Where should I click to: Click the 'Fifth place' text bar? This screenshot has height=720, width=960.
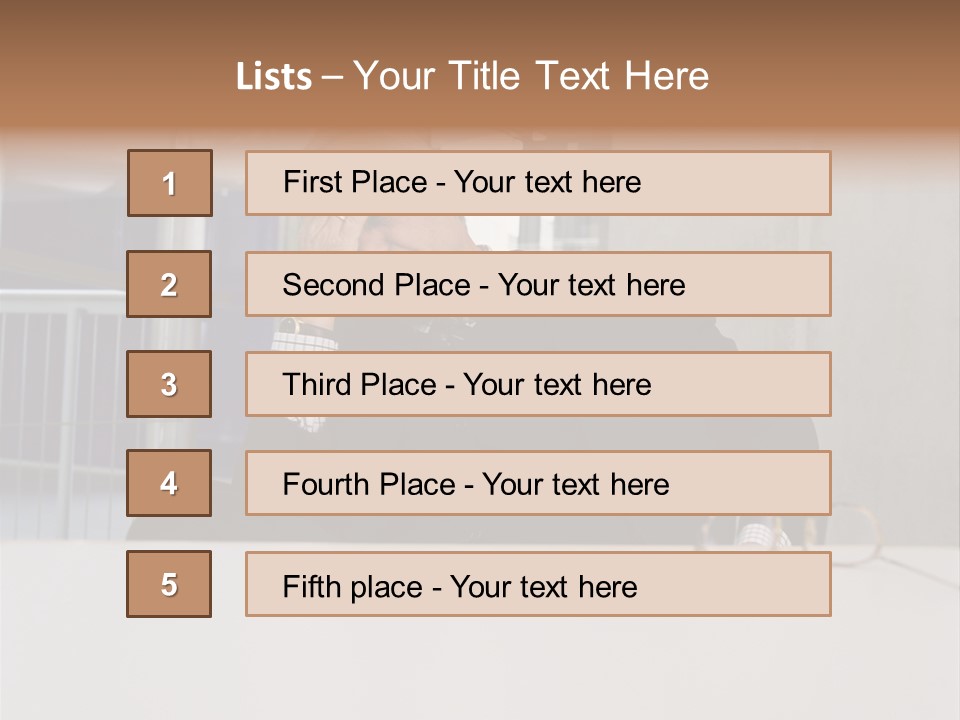click(x=538, y=584)
